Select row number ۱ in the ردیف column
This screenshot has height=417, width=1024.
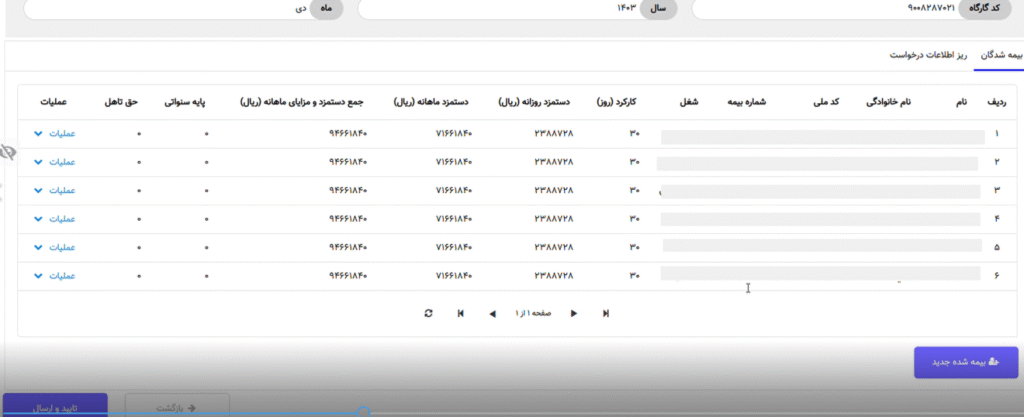point(997,134)
